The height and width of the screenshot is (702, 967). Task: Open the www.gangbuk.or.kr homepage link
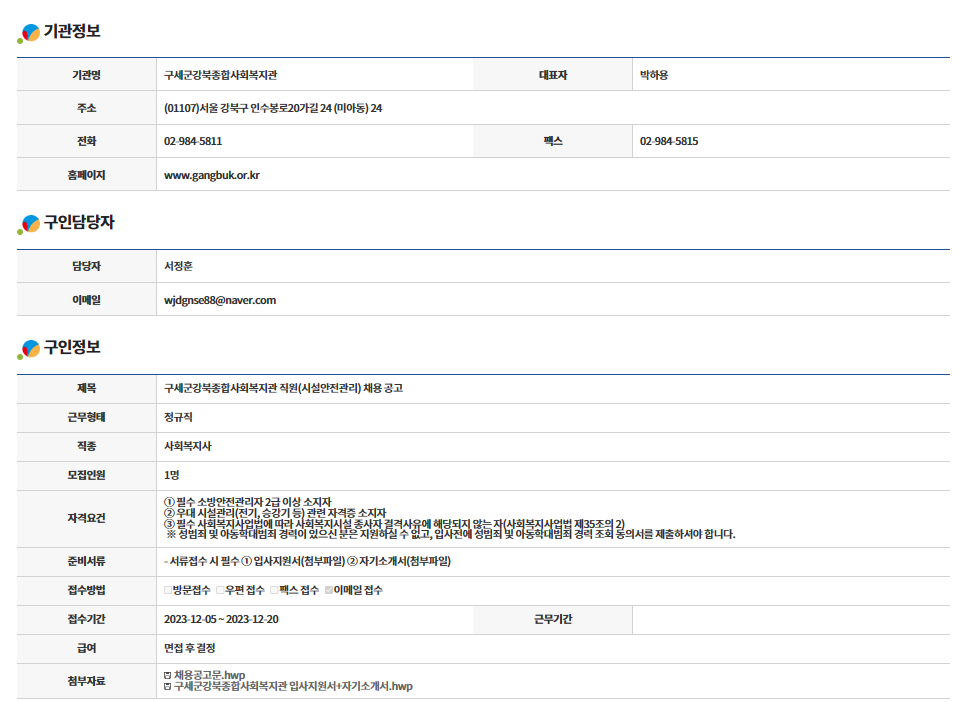click(x=212, y=175)
